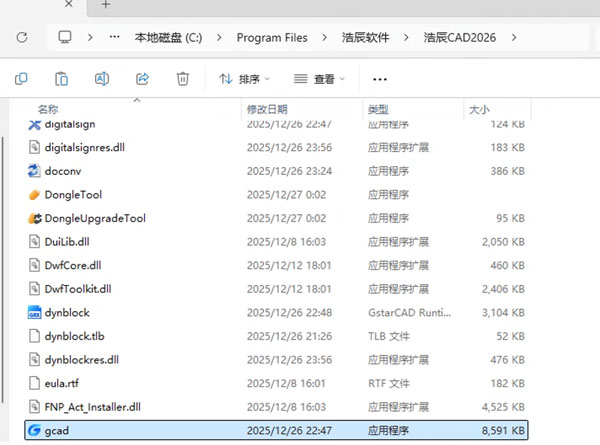Viewport: 600px width, 445px height.
Task: Click the This PC monitor icon
Action: 65,37
